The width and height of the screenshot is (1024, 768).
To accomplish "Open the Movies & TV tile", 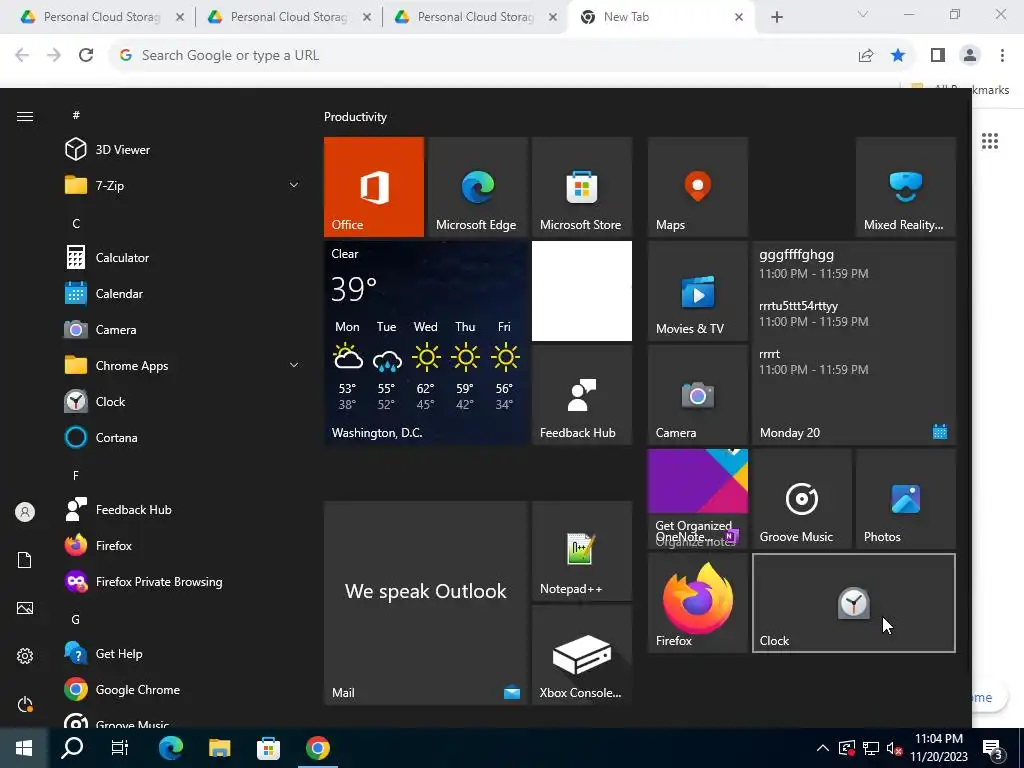I will pyautogui.click(x=697, y=291).
